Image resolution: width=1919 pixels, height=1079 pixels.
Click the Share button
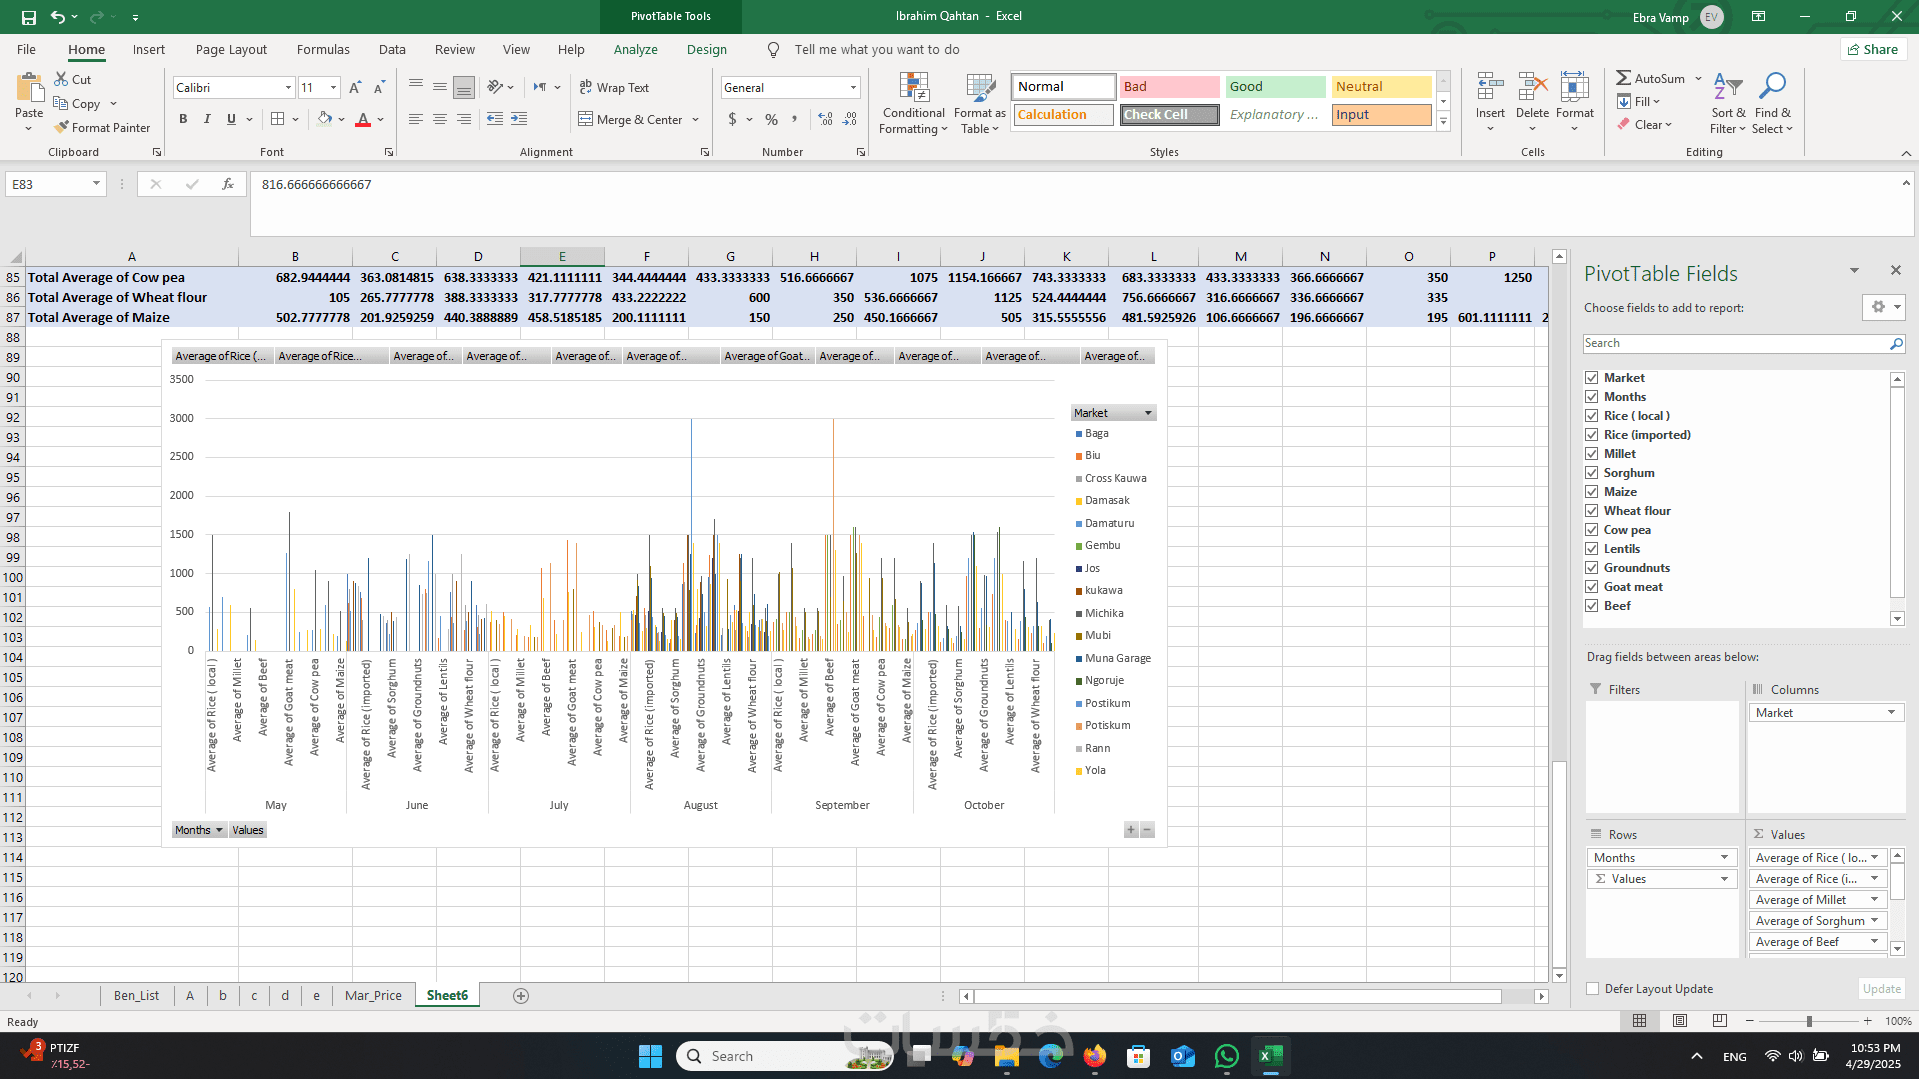tap(1872, 49)
